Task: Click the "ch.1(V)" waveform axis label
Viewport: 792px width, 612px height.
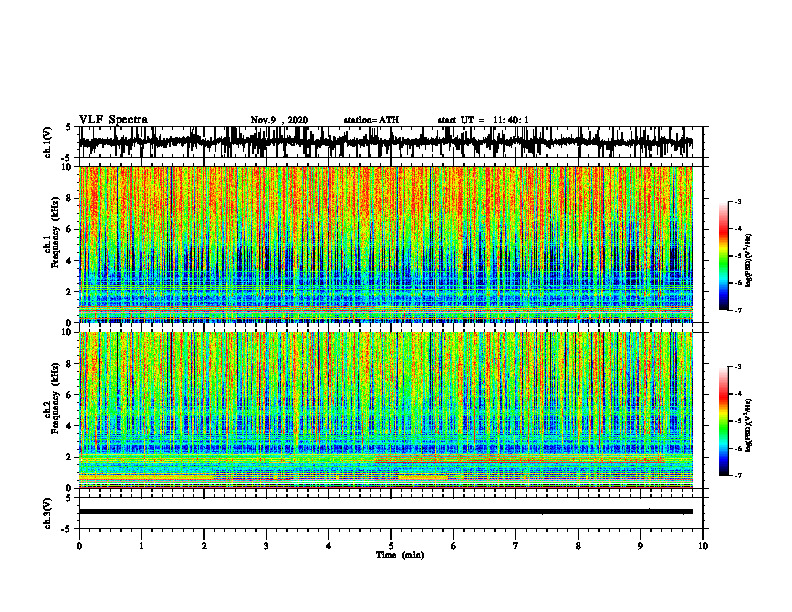Action: pos(48,142)
